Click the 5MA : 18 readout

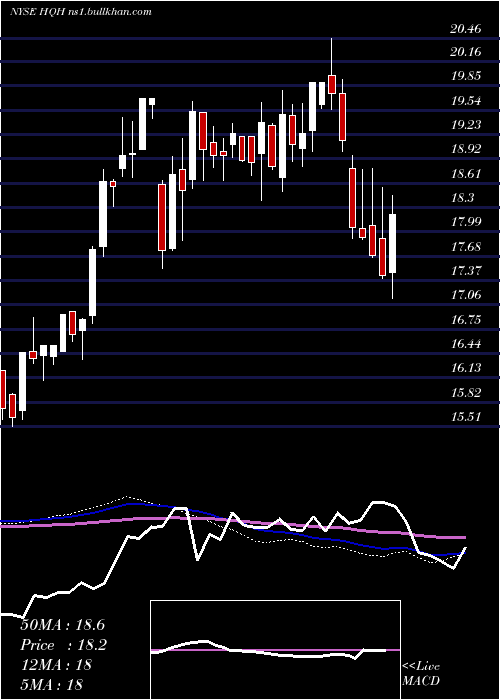(x=51, y=684)
